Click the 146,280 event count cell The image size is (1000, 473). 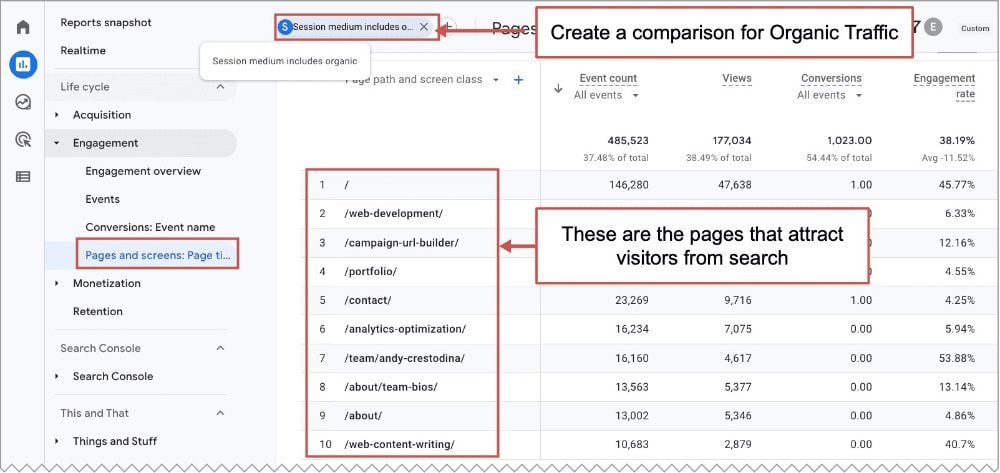627,185
